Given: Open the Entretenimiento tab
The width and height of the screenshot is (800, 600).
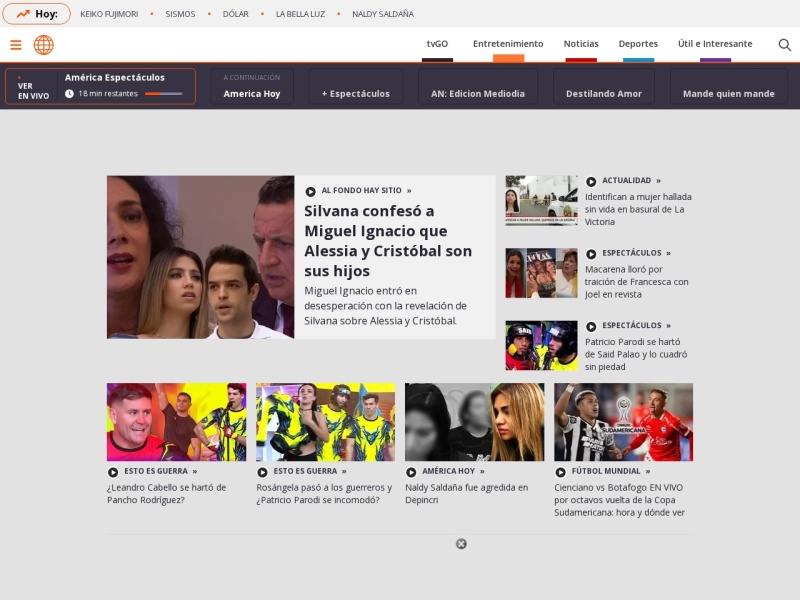Looking at the screenshot, I should click(508, 44).
